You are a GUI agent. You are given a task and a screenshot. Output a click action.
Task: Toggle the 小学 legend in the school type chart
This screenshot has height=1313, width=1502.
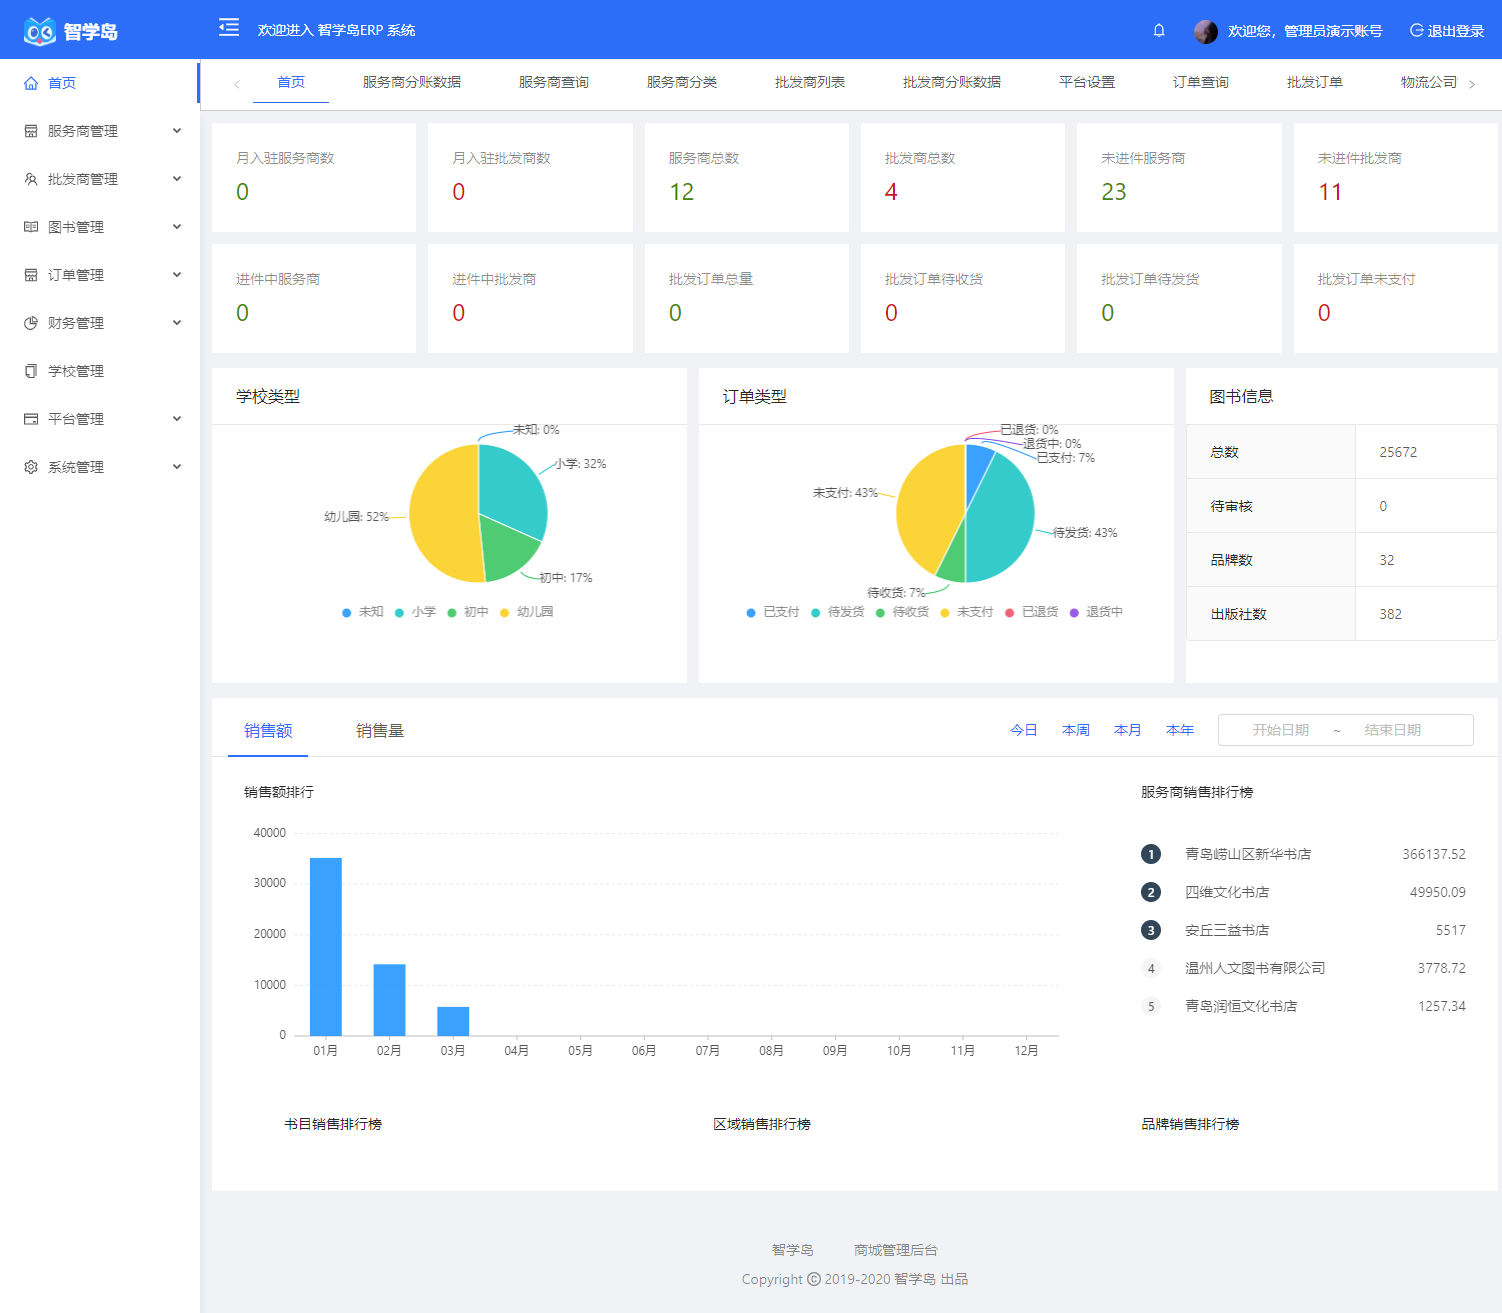pos(416,611)
